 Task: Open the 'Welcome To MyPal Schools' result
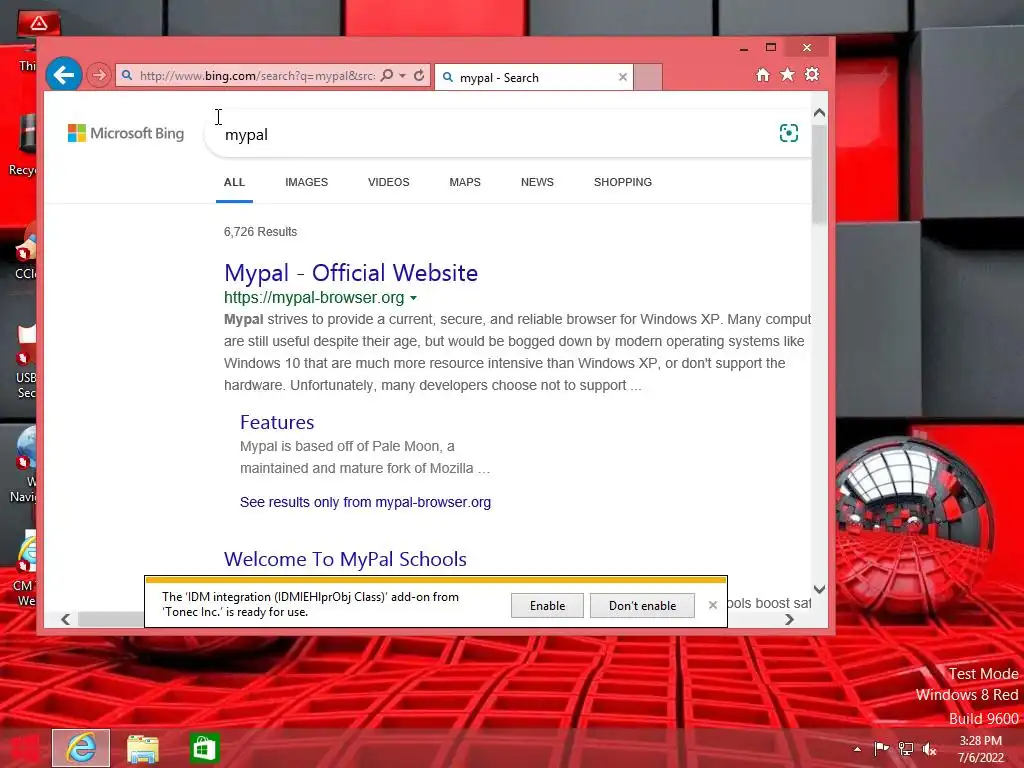[x=345, y=560]
